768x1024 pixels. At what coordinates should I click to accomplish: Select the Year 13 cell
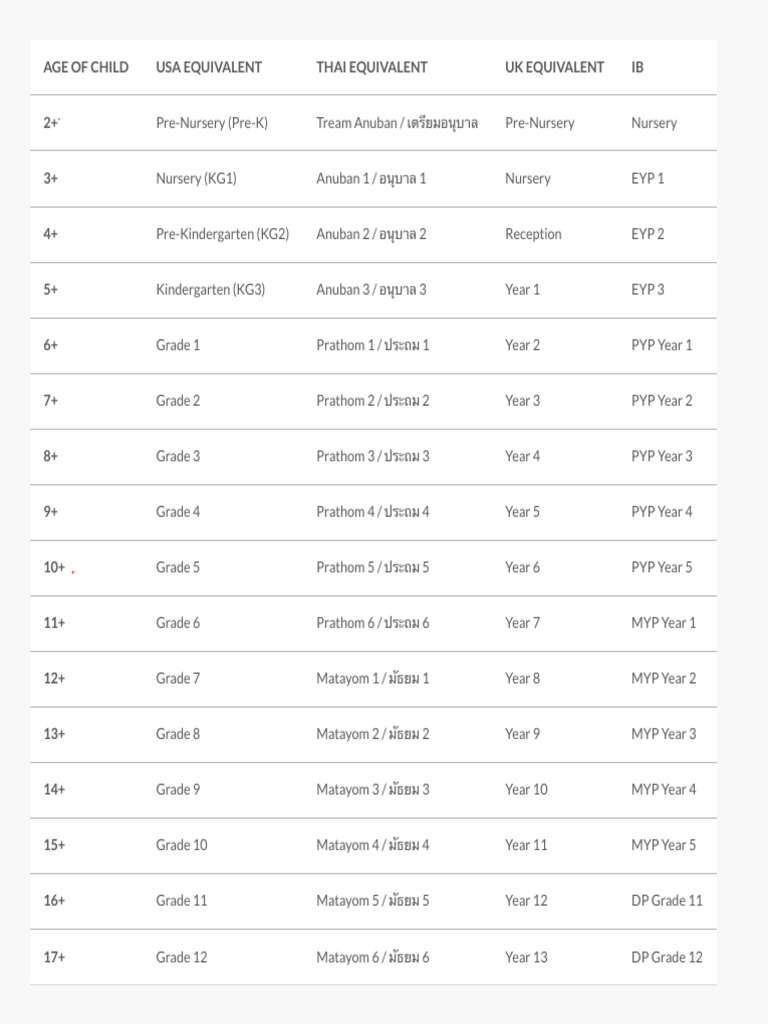(526, 957)
